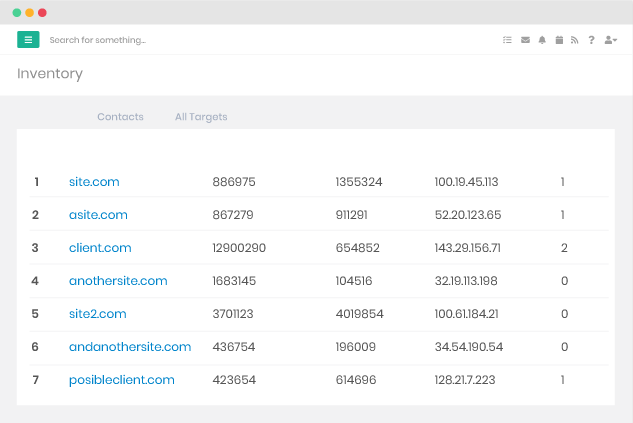Select the value 3701123
This screenshot has width=633, height=423.
coord(233,314)
